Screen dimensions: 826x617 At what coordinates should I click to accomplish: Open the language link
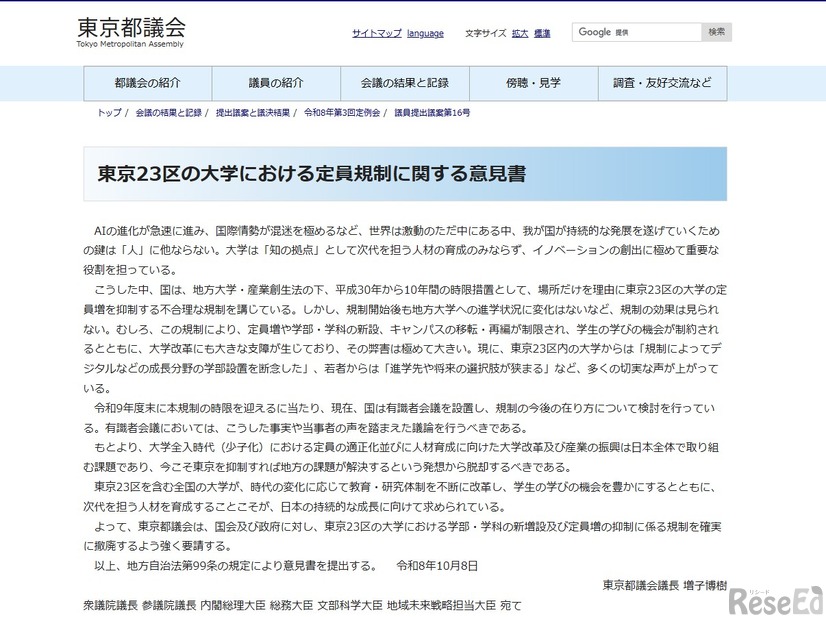pos(425,33)
